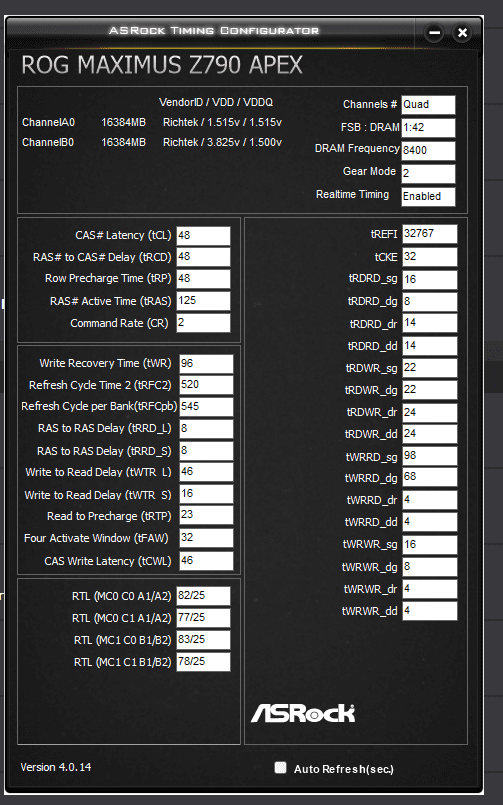The width and height of the screenshot is (503, 805).
Task: Click the tRFCpb value 545 field
Action: tap(206, 407)
